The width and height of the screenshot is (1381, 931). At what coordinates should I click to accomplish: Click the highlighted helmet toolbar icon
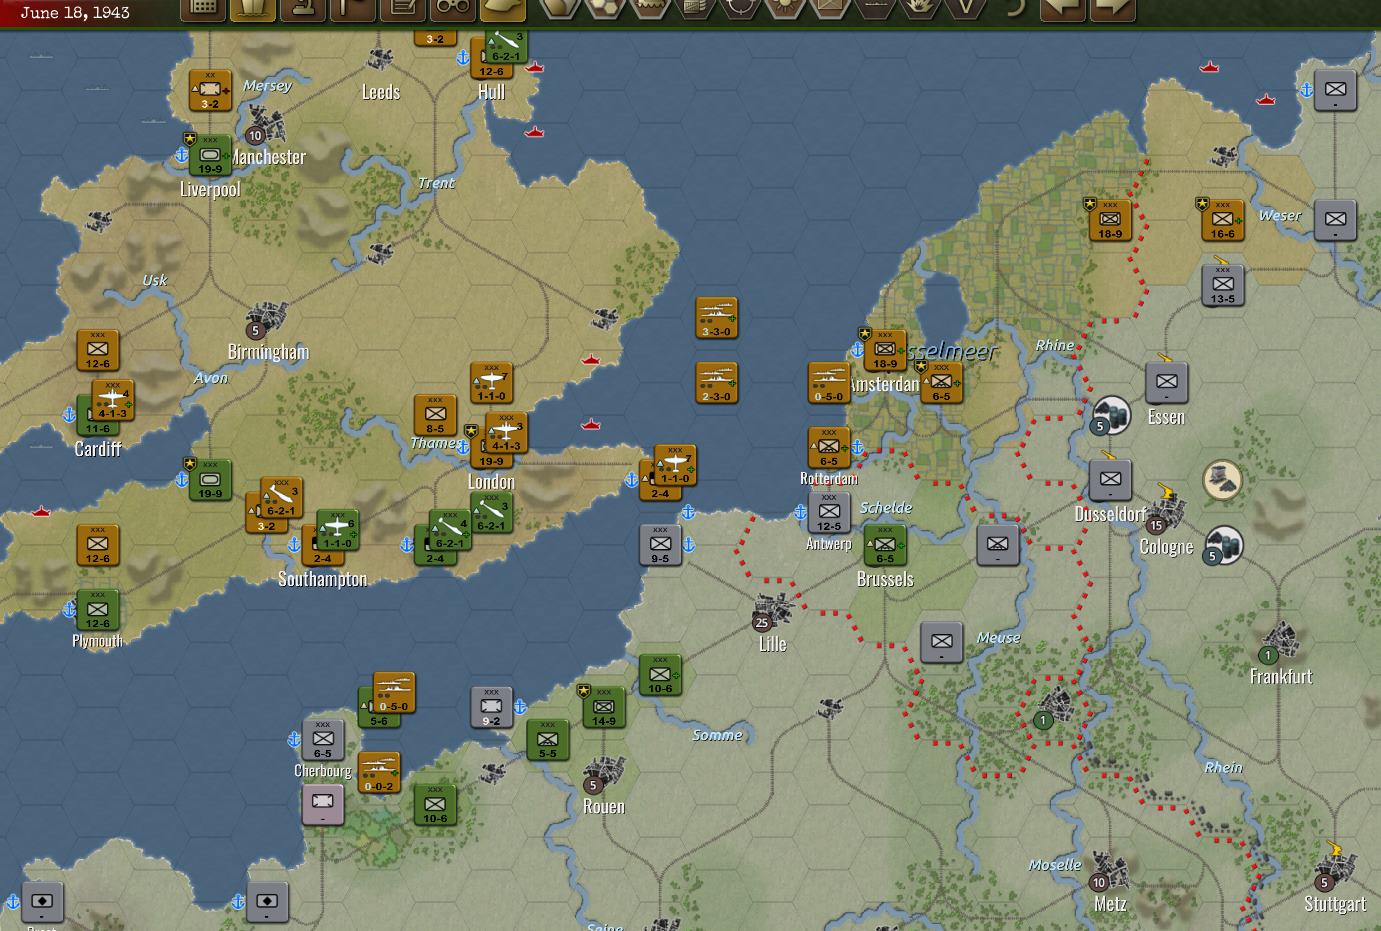tap(503, 9)
